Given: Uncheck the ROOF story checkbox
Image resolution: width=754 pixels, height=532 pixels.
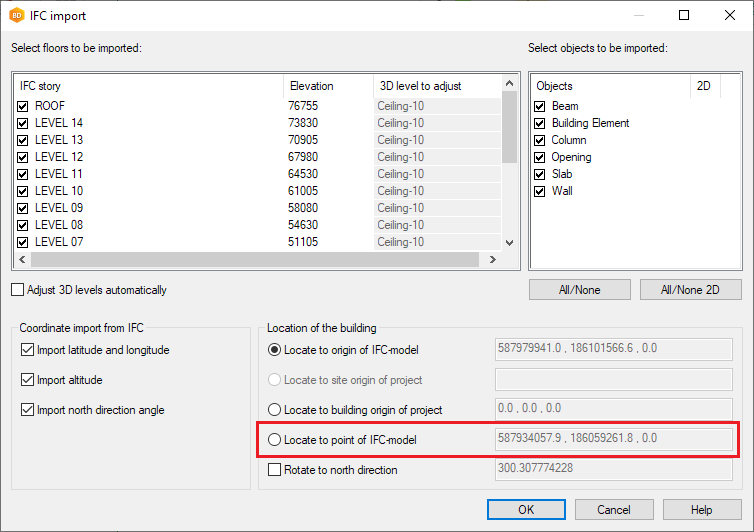Looking at the screenshot, I should [23, 106].
